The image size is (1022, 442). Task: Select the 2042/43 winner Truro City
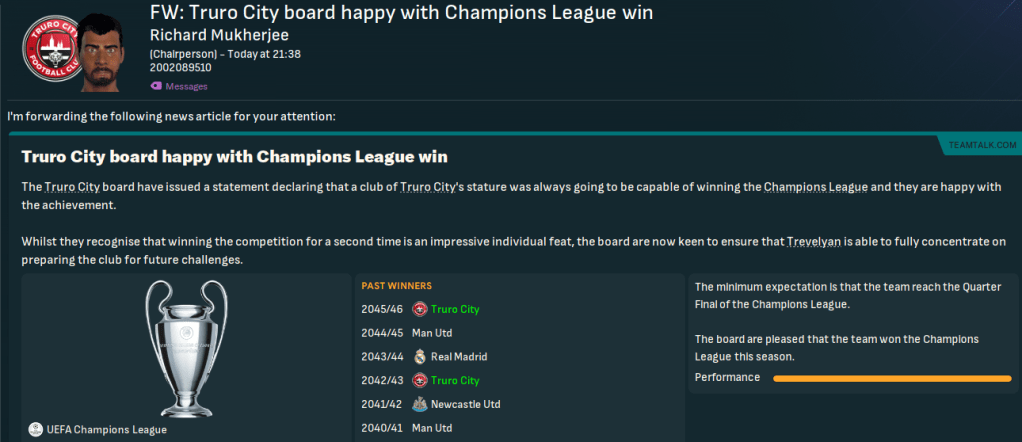[455, 380]
